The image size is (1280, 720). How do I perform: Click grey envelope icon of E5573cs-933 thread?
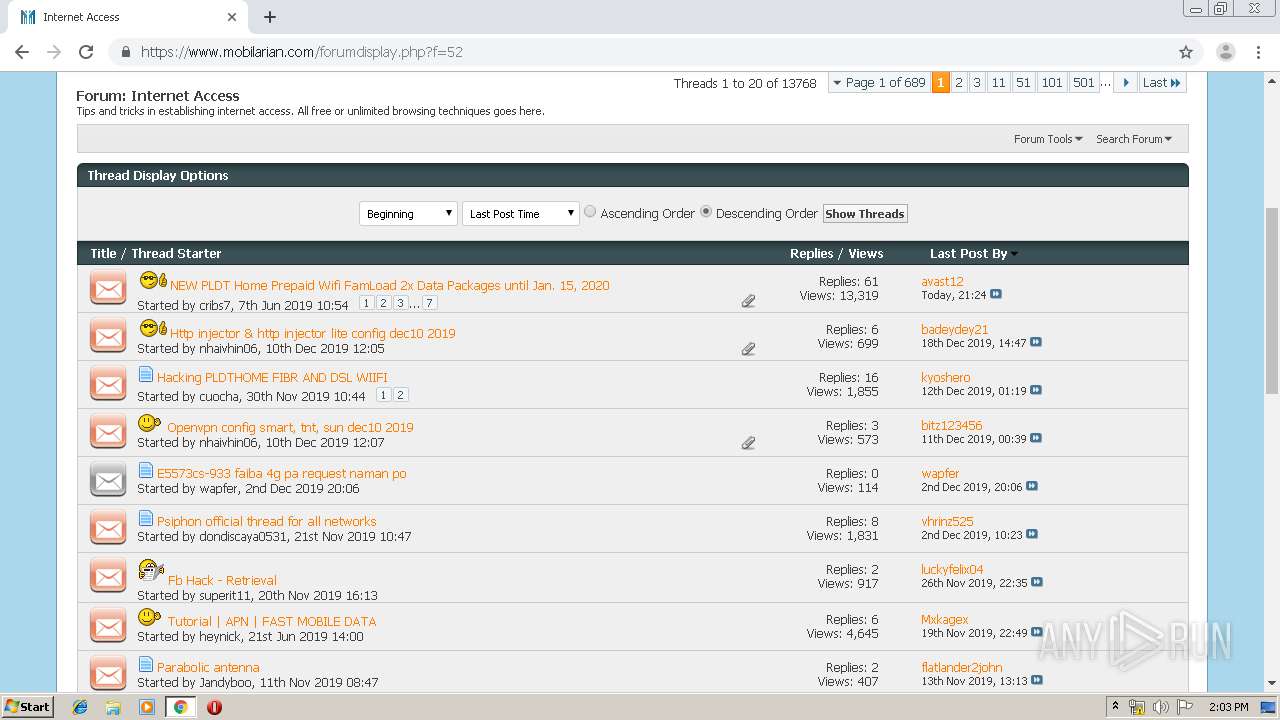(x=108, y=480)
